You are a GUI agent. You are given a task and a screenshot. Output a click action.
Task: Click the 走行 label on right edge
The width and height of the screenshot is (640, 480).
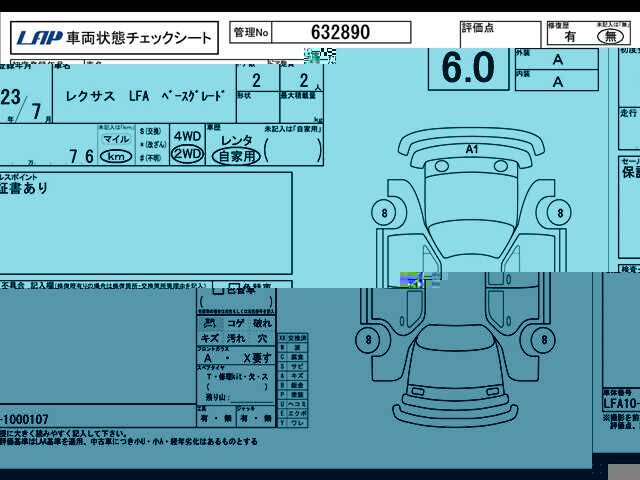[629, 113]
